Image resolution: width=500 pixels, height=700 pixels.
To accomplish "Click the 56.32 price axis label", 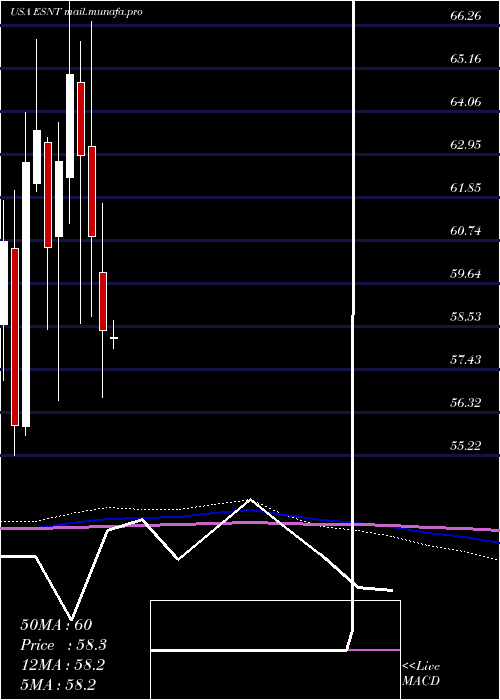I will 466,403.
